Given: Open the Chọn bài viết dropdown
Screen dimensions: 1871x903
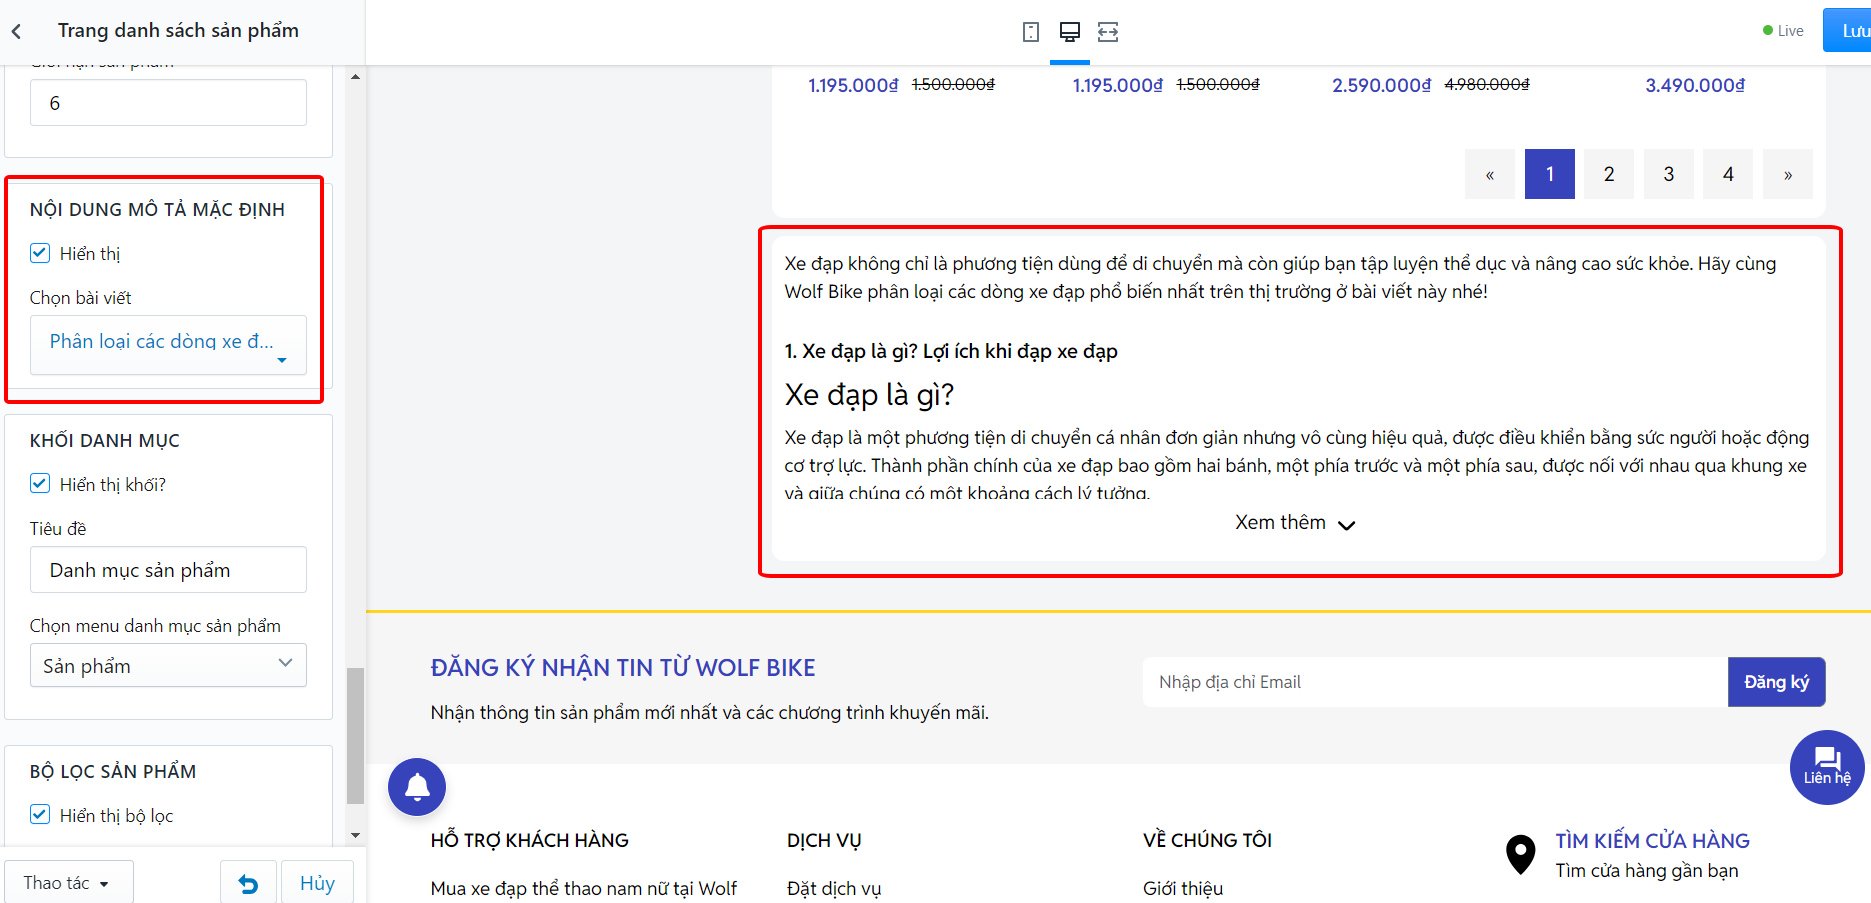Looking at the screenshot, I should point(168,345).
